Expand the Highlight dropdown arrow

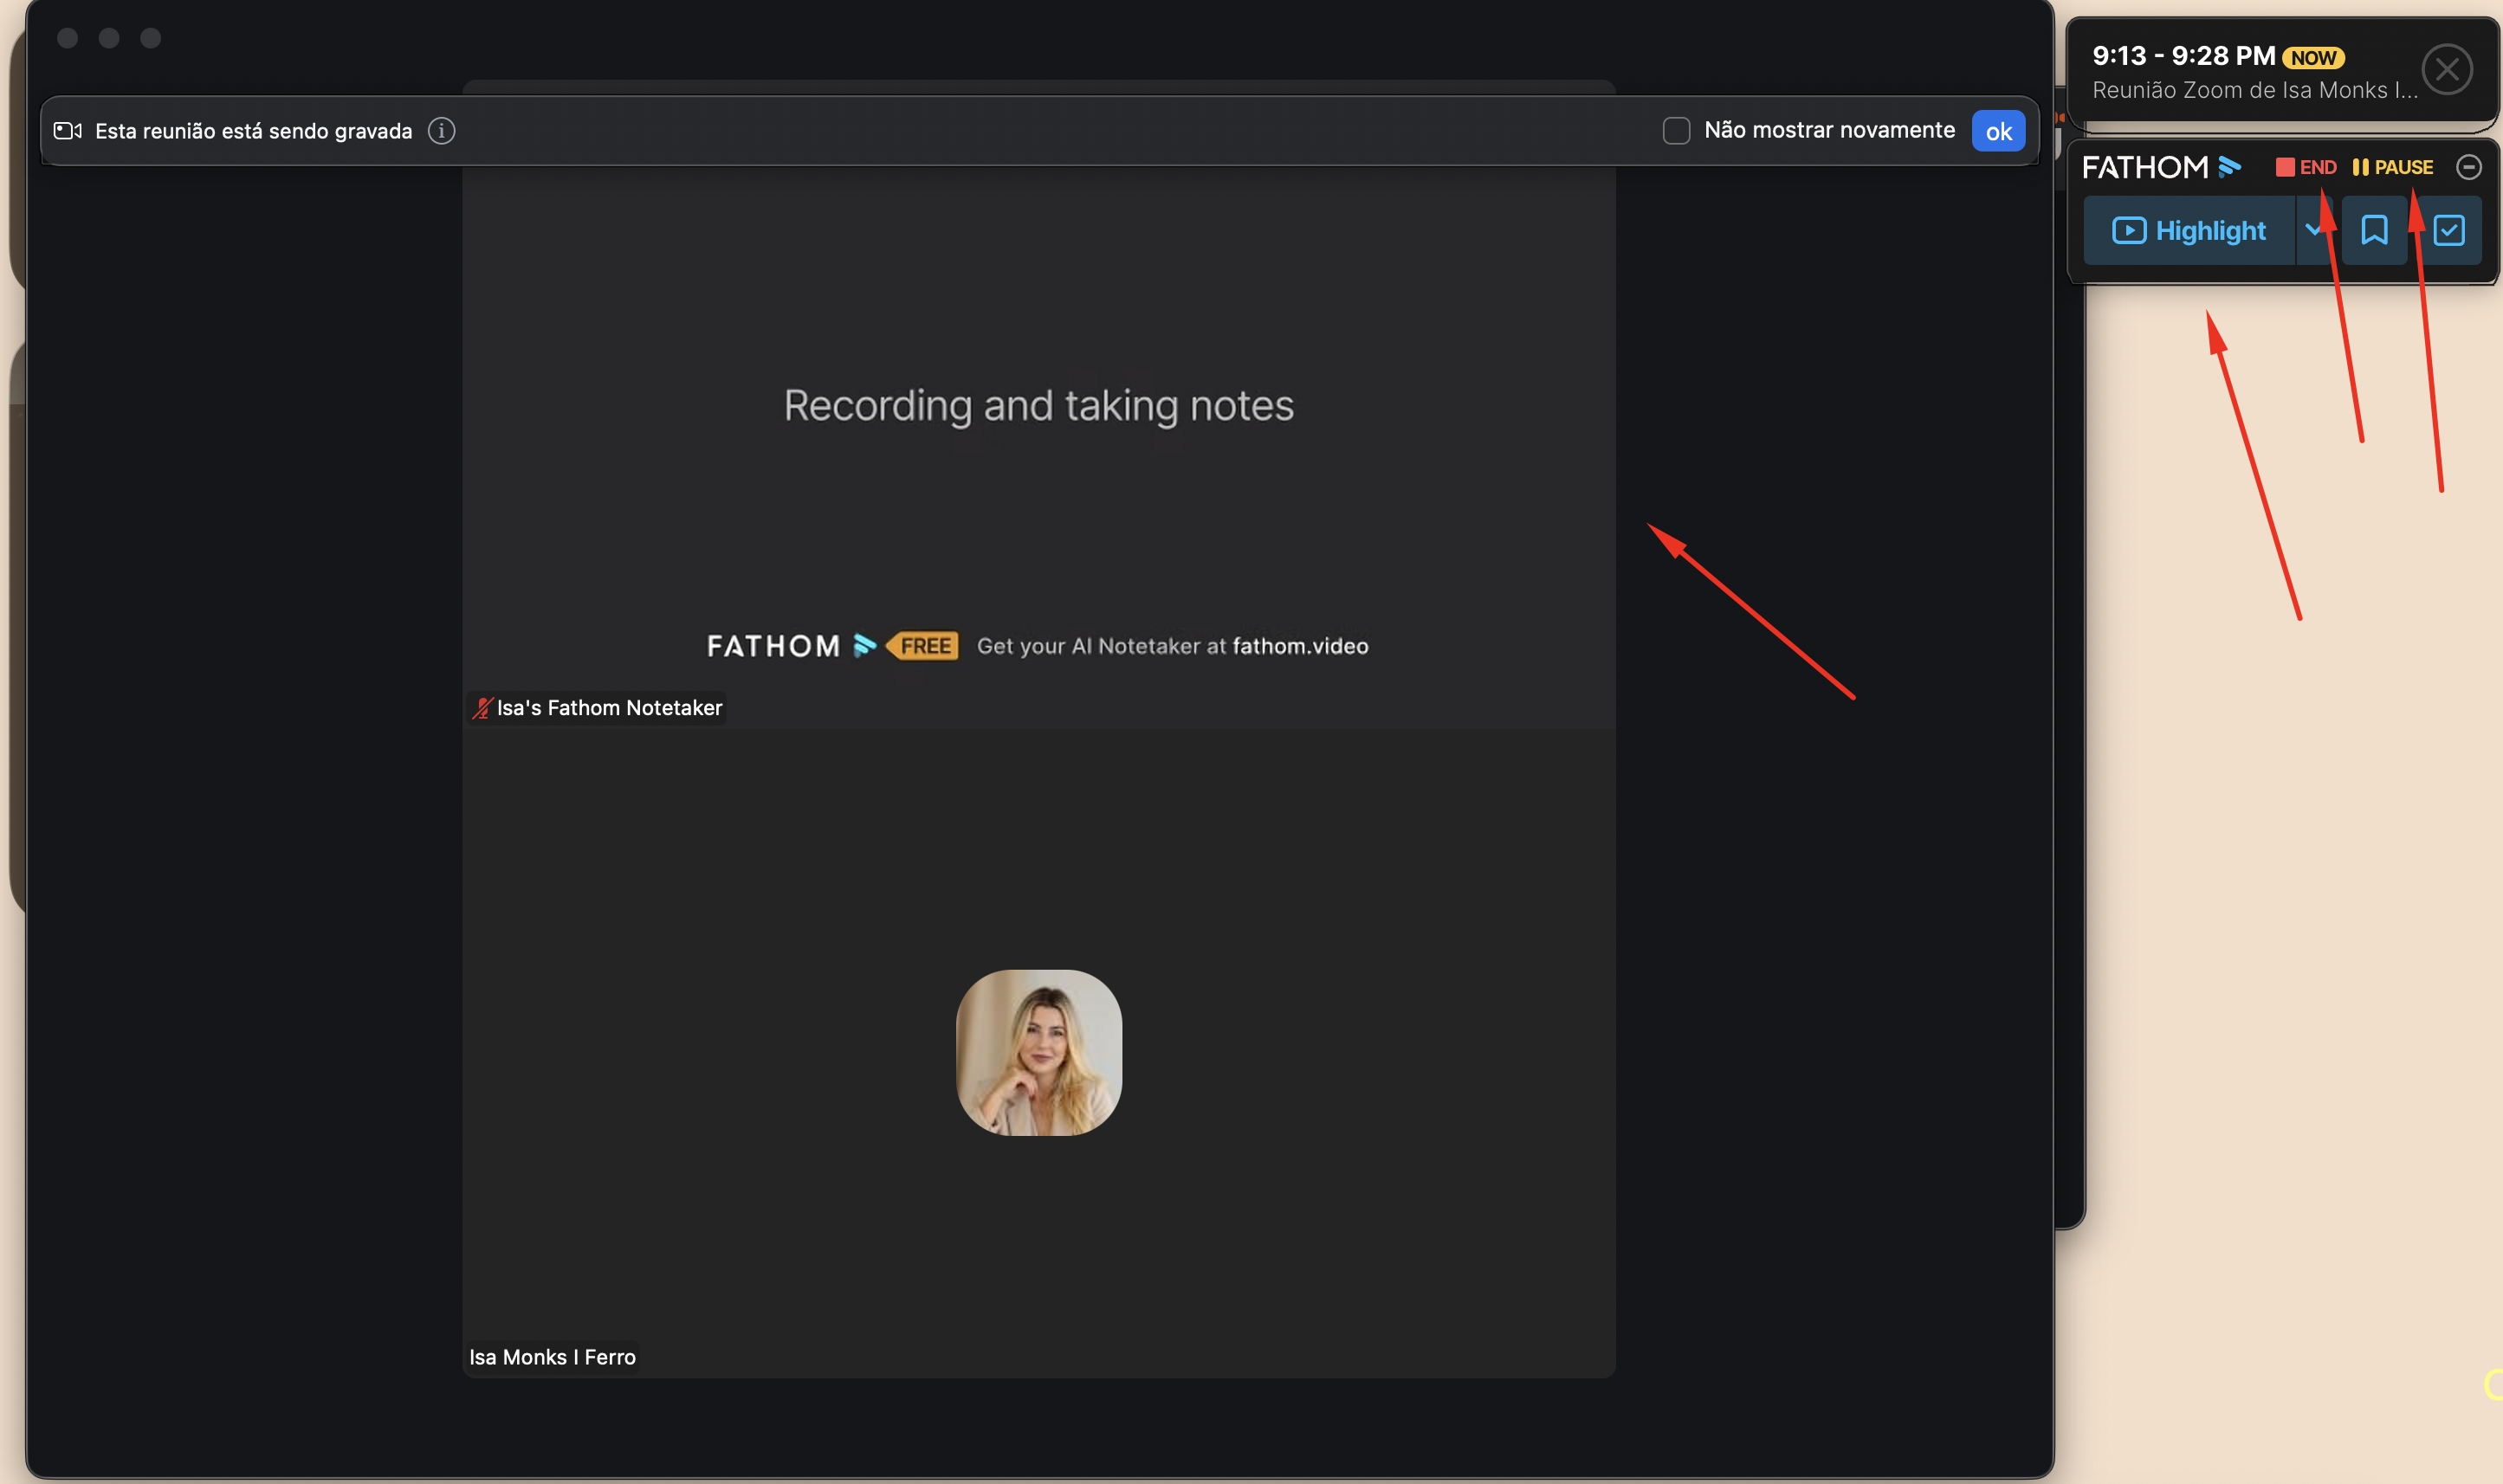[x=2312, y=231]
